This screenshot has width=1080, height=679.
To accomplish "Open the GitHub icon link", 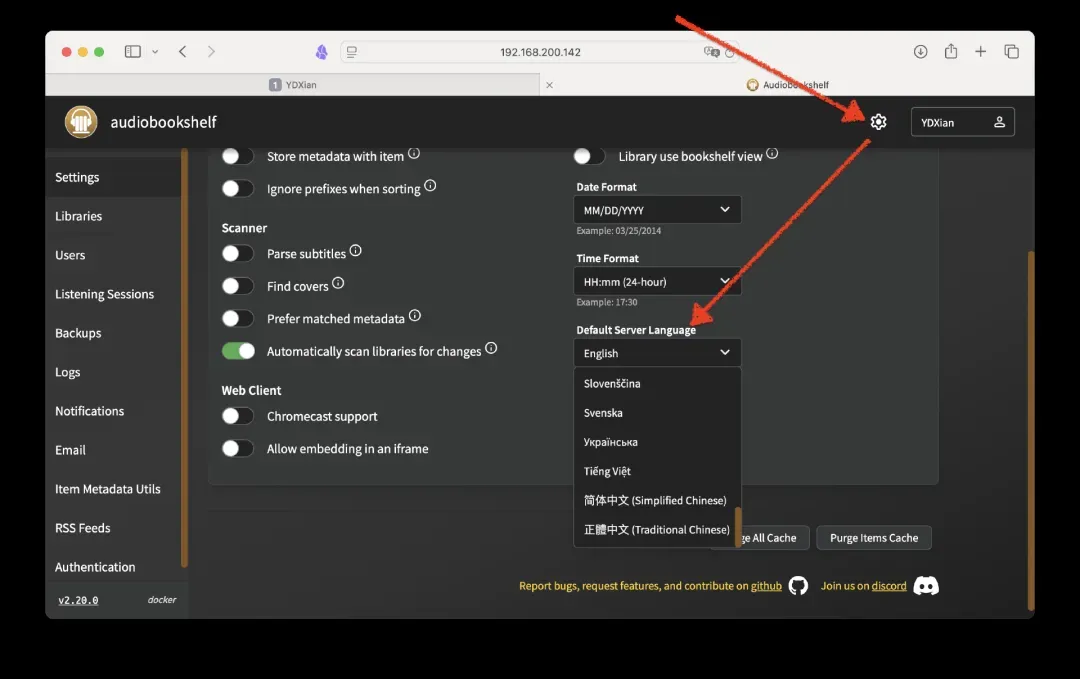I will click(x=798, y=586).
